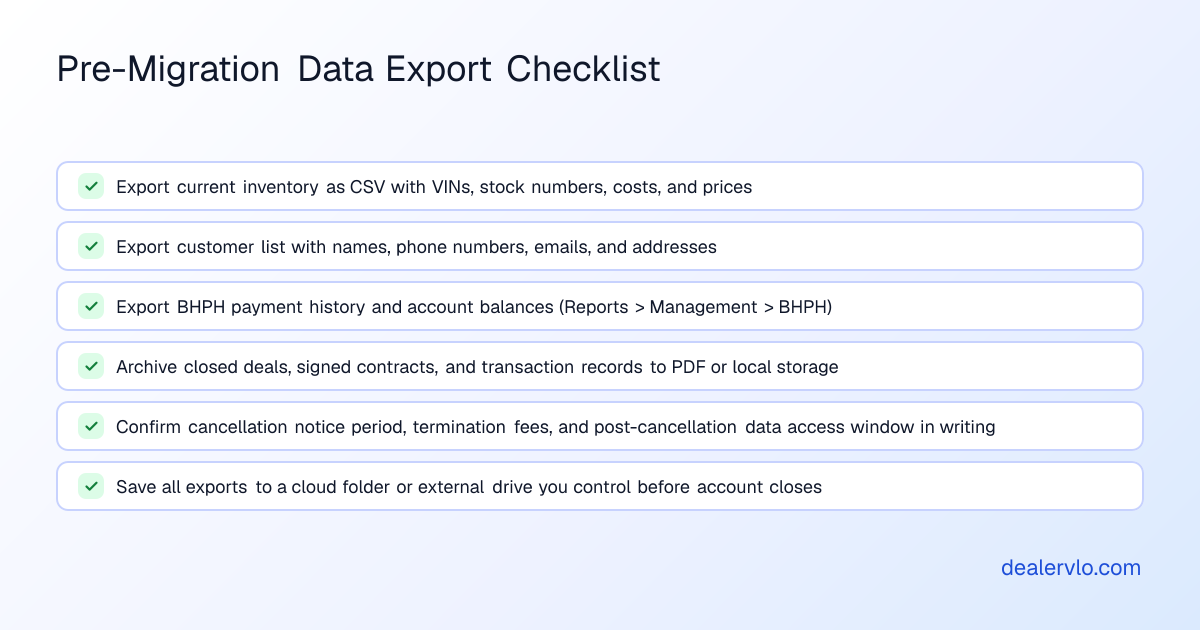This screenshot has height=630, width=1200.
Task: Toggle checkmark beside Export customer list
Action: point(91,246)
